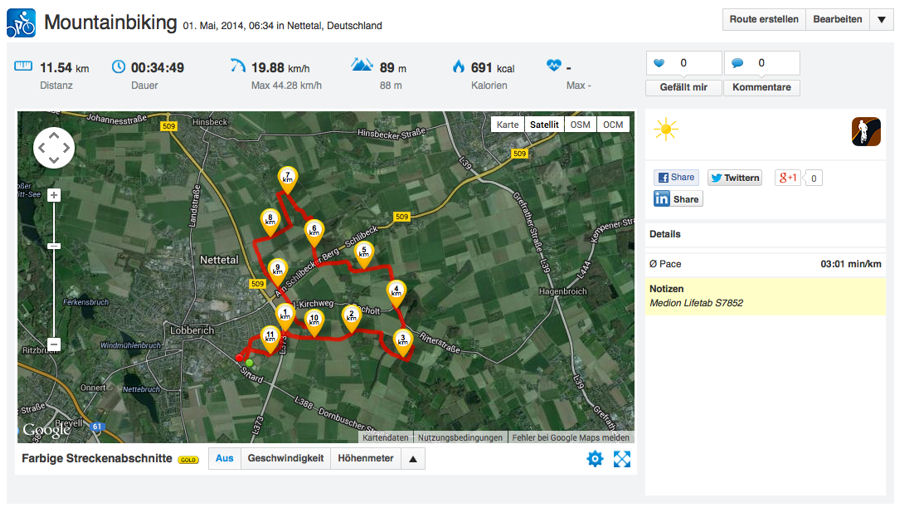Click the map pan control

click(x=54, y=147)
